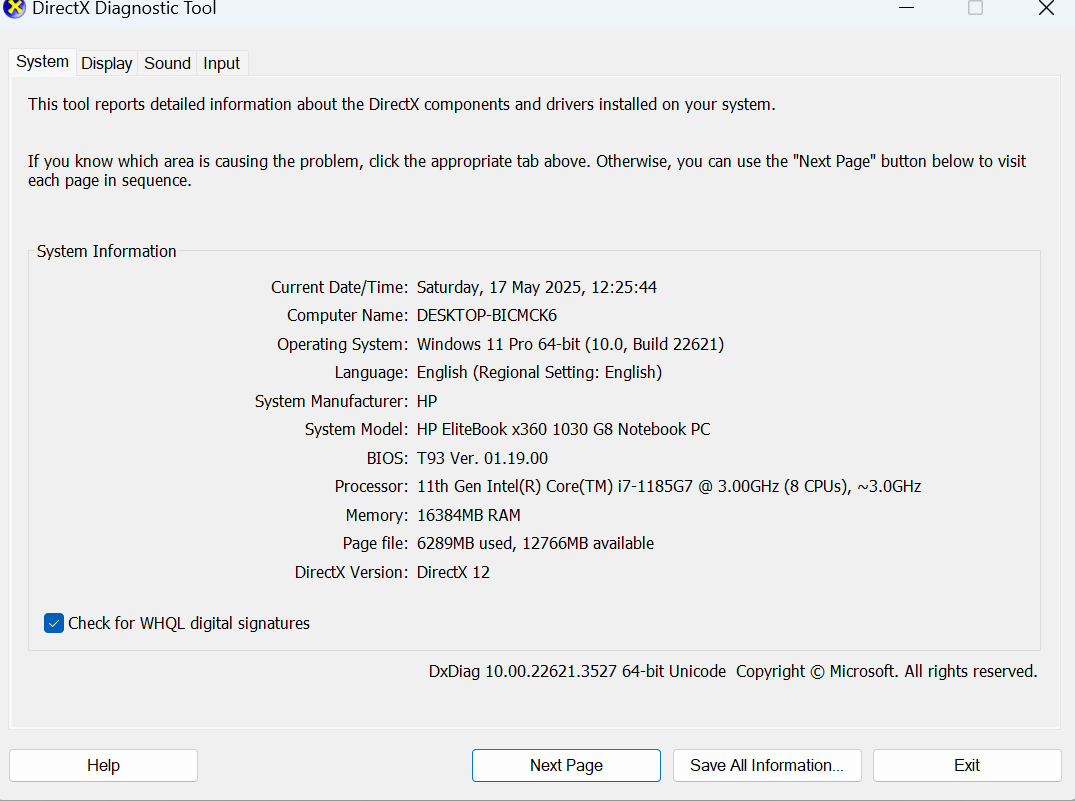This screenshot has width=1075, height=801.
Task: Click the Windows 11 Pro operating system value
Action: [570, 344]
